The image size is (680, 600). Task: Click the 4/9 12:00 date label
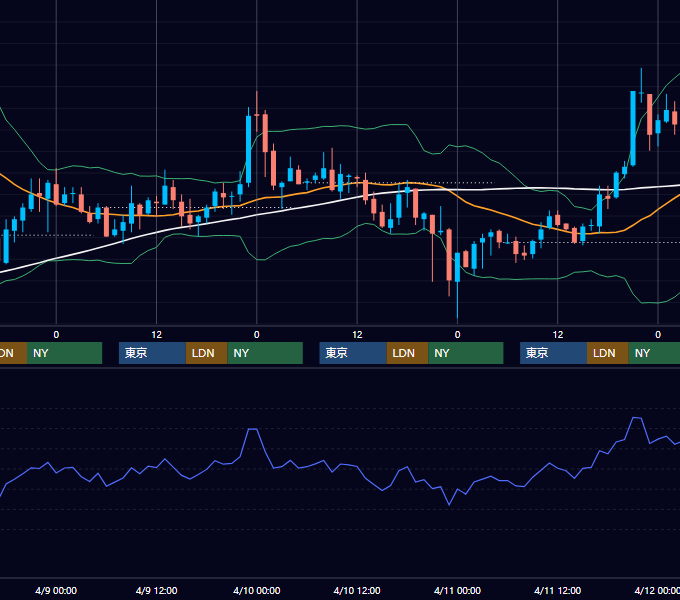[x=157, y=590]
